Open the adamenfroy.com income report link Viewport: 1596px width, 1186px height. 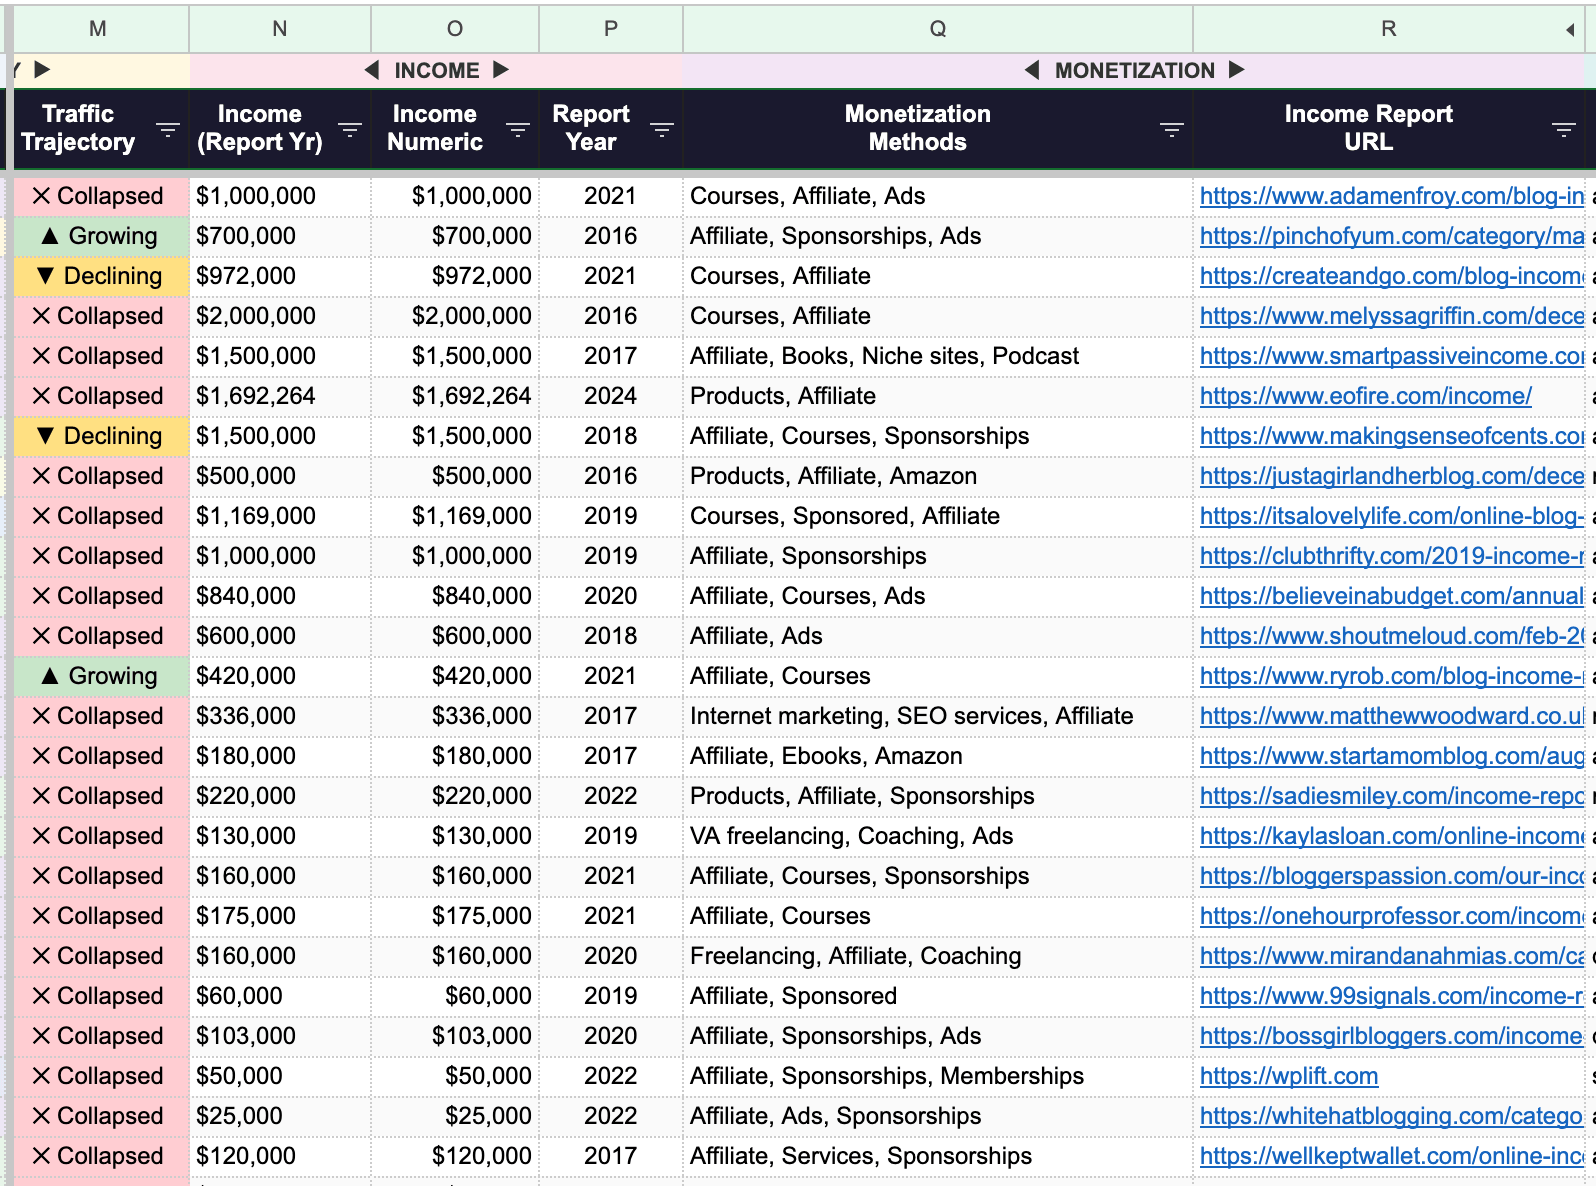pos(1391,196)
